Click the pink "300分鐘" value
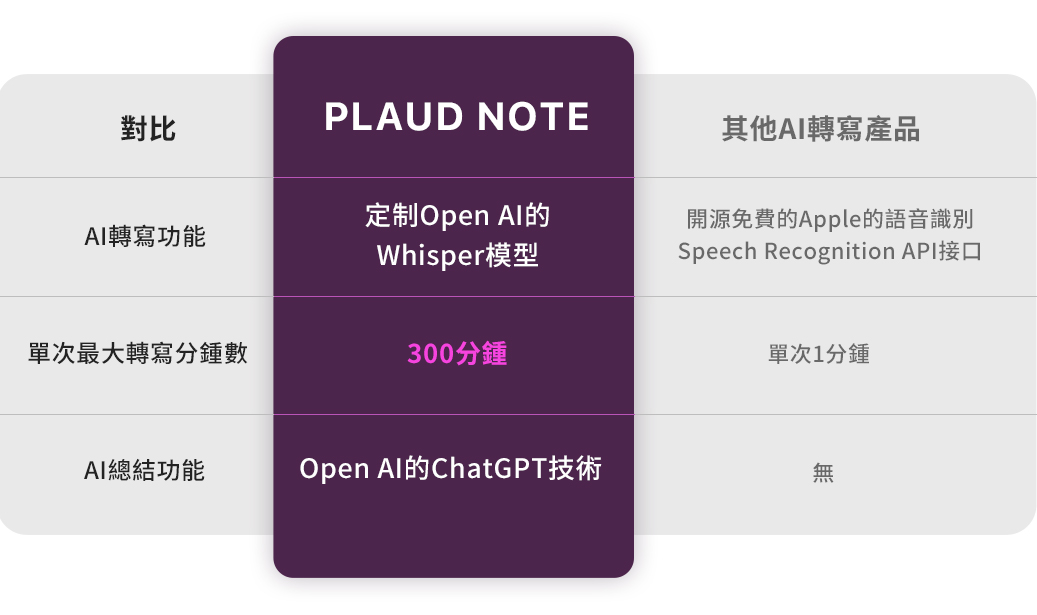The height and width of the screenshot is (615, 1037). point(457,353)
